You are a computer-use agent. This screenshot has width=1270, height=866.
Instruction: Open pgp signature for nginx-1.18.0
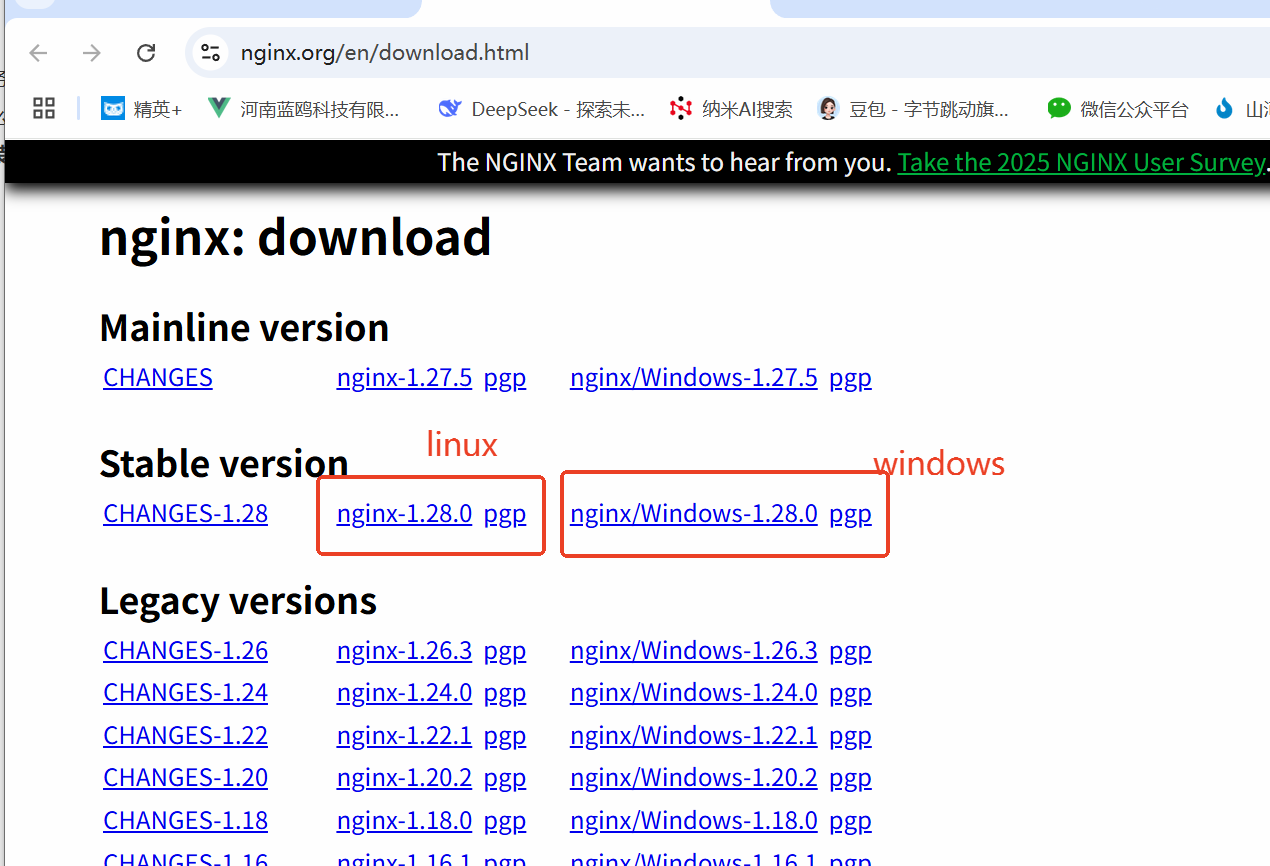click(x=505, y=821)
